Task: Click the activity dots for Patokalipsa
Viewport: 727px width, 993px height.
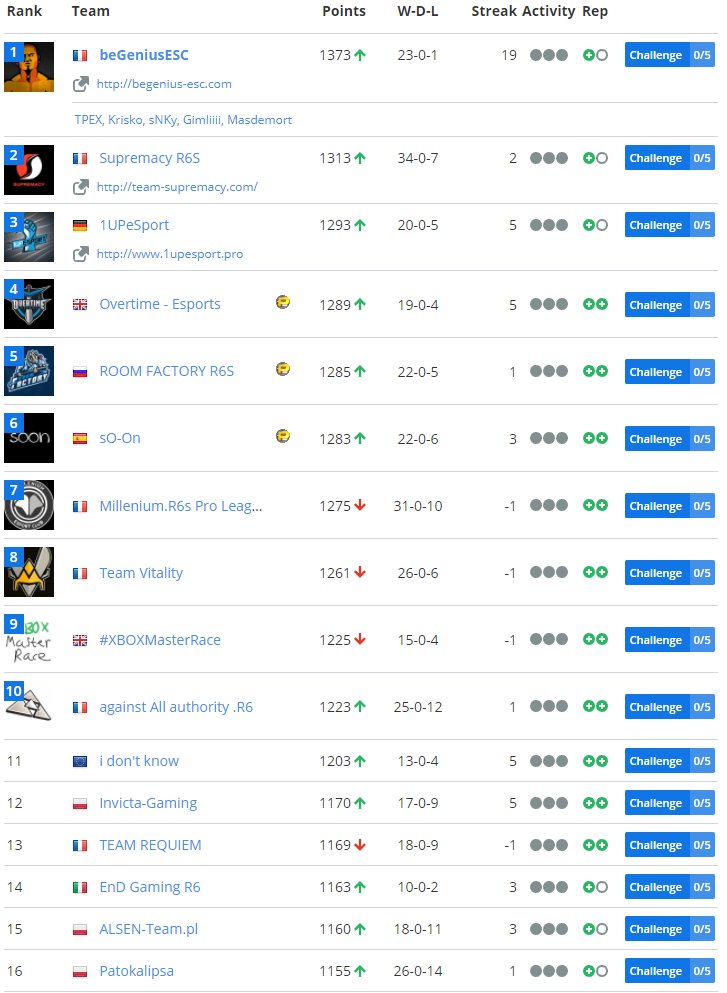Action: (x=549, y=971)
